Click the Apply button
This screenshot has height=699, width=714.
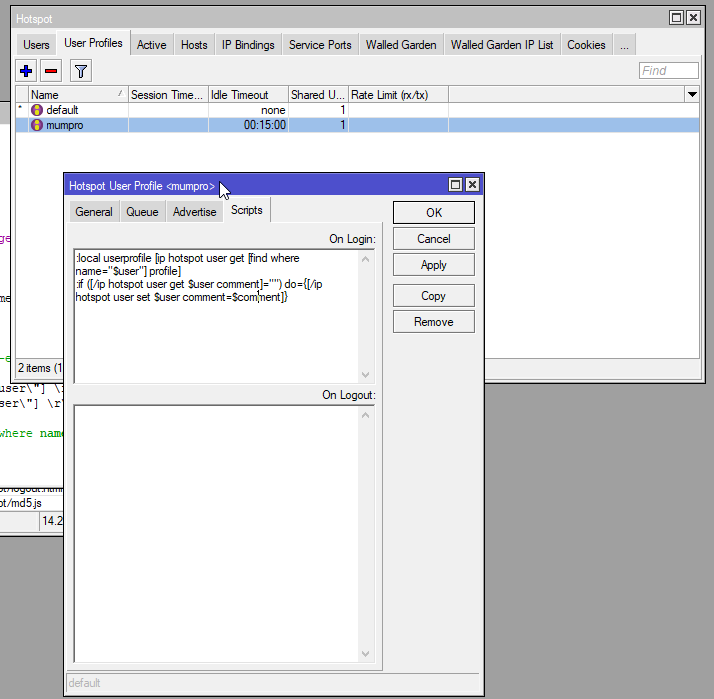click(434, 265)
